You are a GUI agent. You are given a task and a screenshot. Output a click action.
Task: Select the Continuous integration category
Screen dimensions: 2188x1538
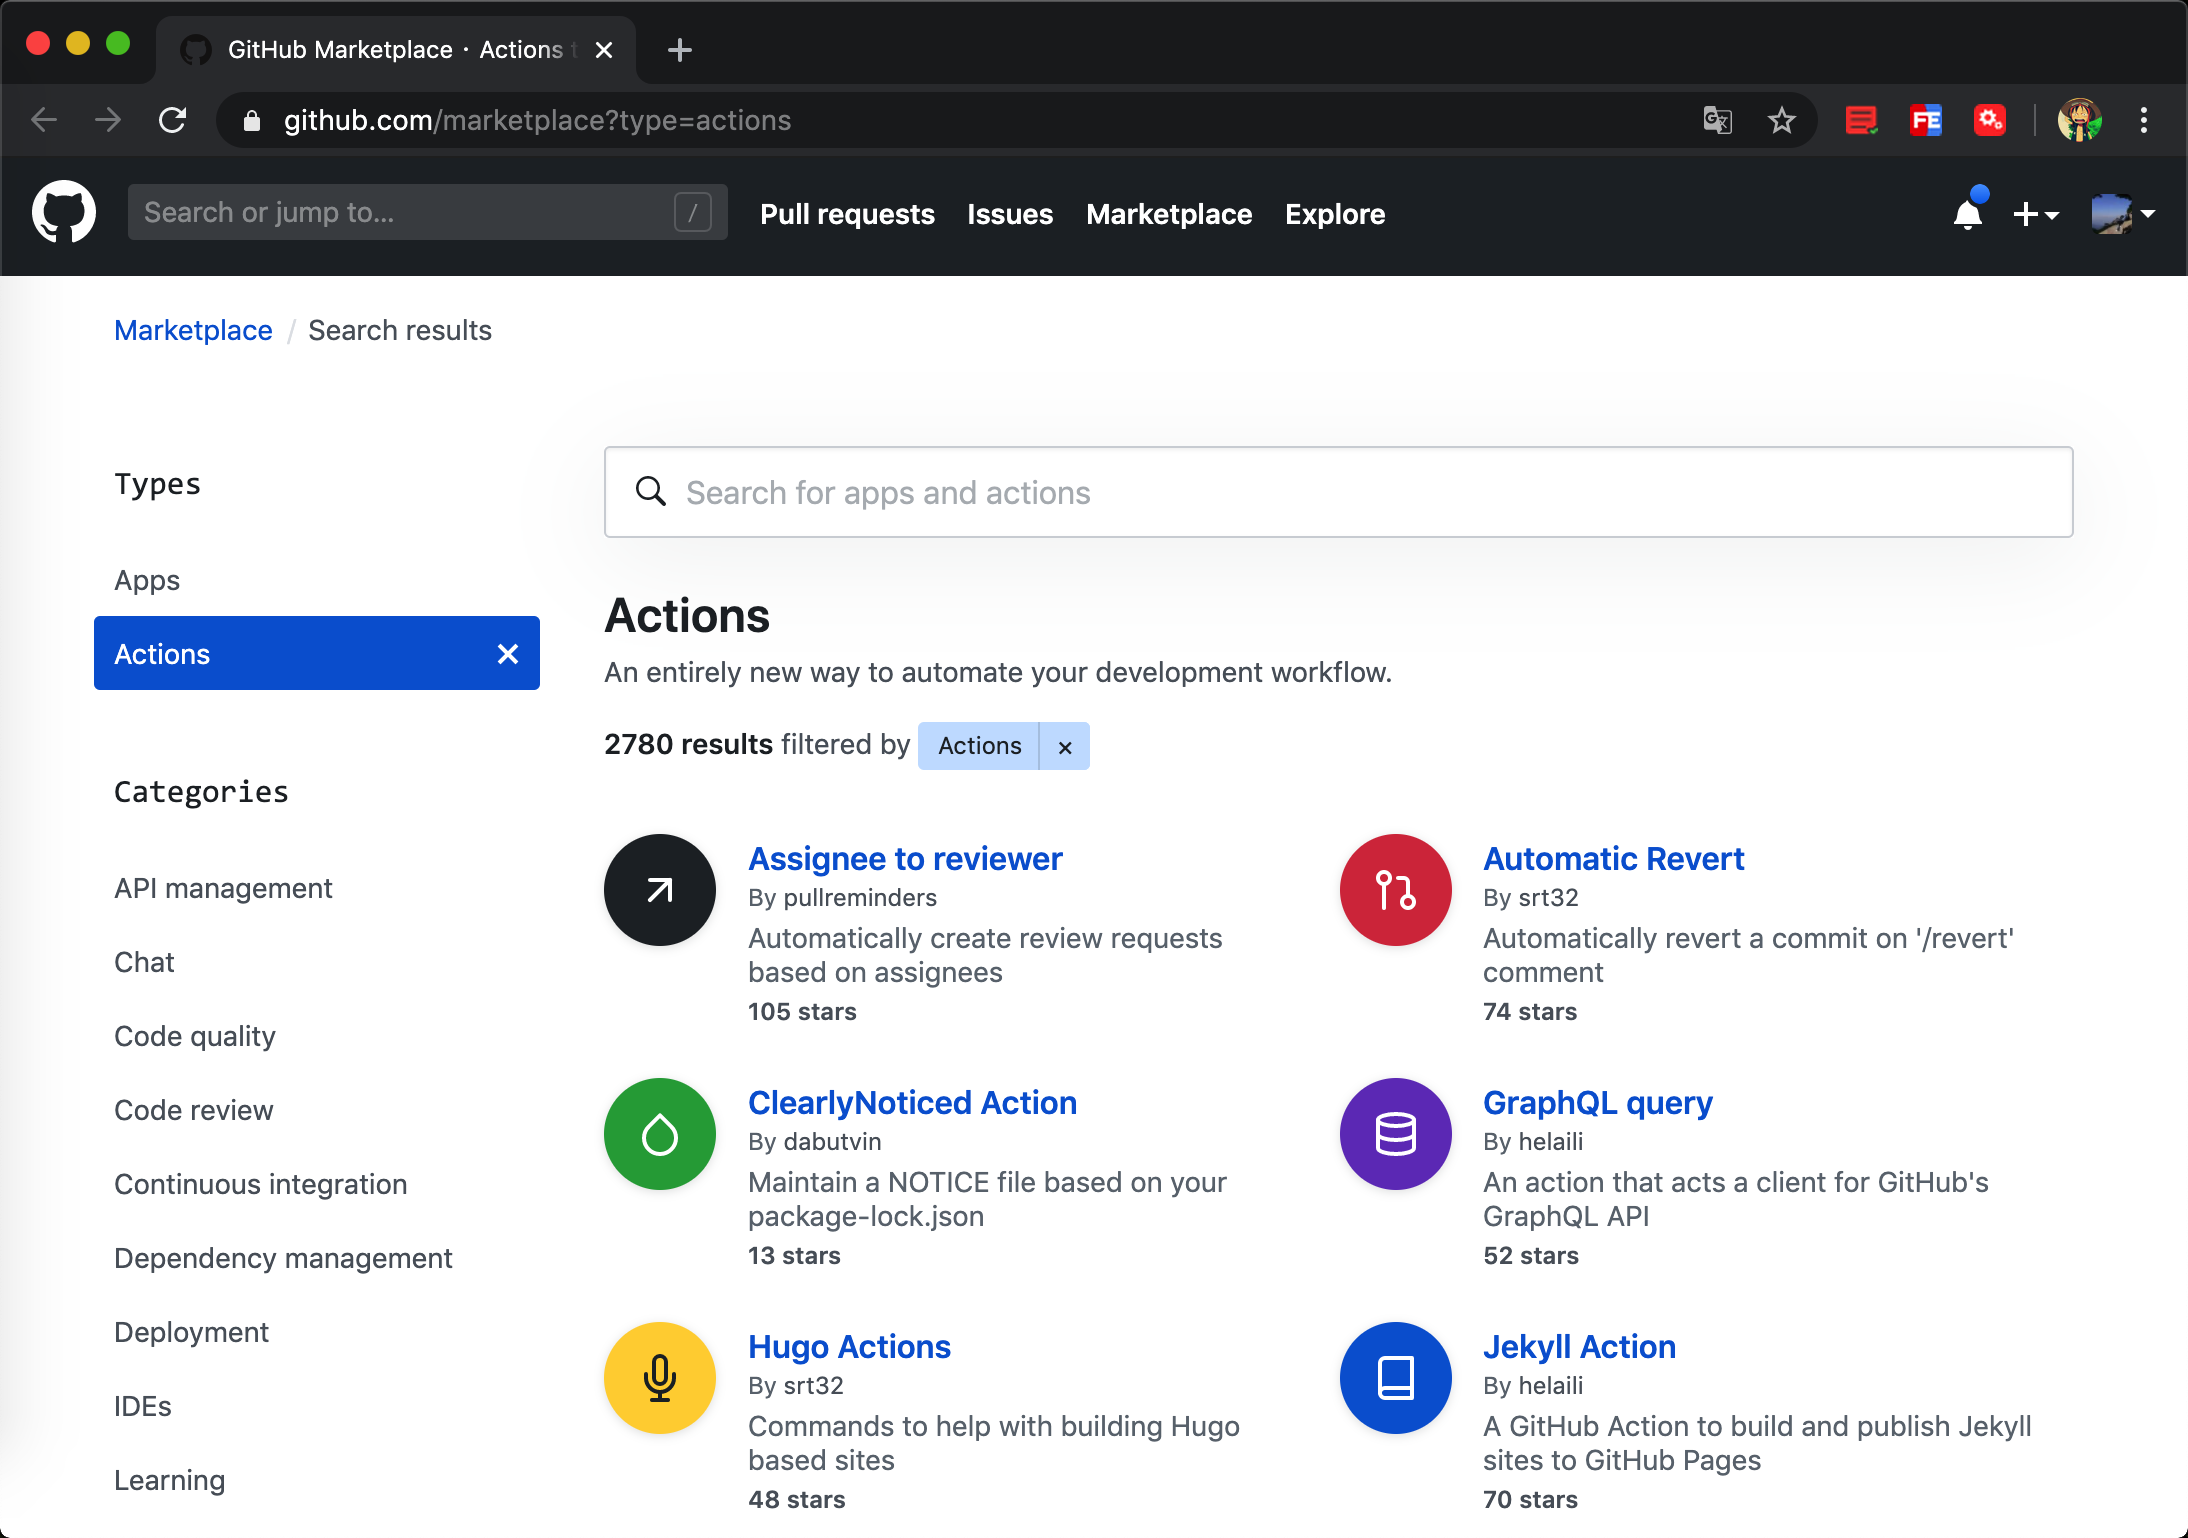pos(261,1184)
